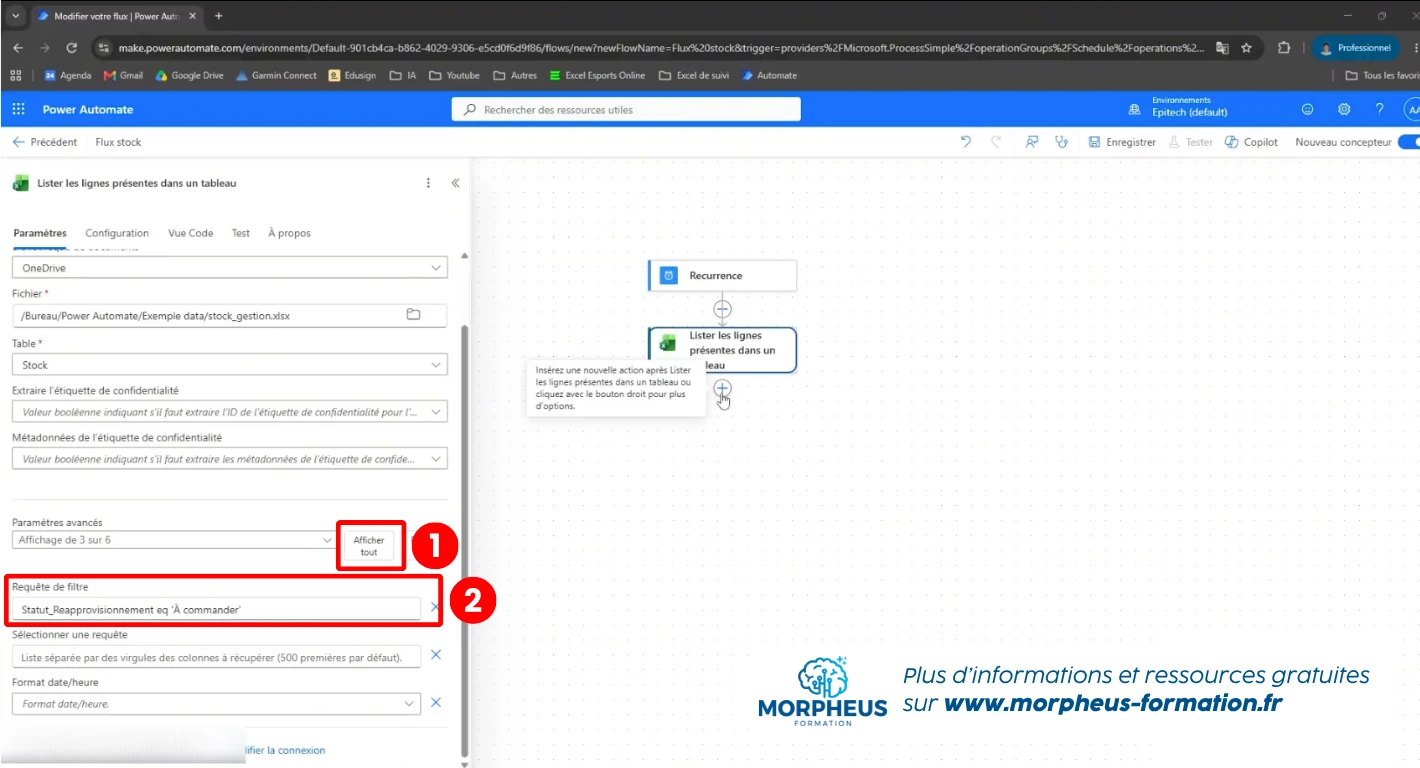Image resolution: width=1420 pixels, height=768 pixels.
Task: Click the Afficher tout button
Action: point(369,546)
